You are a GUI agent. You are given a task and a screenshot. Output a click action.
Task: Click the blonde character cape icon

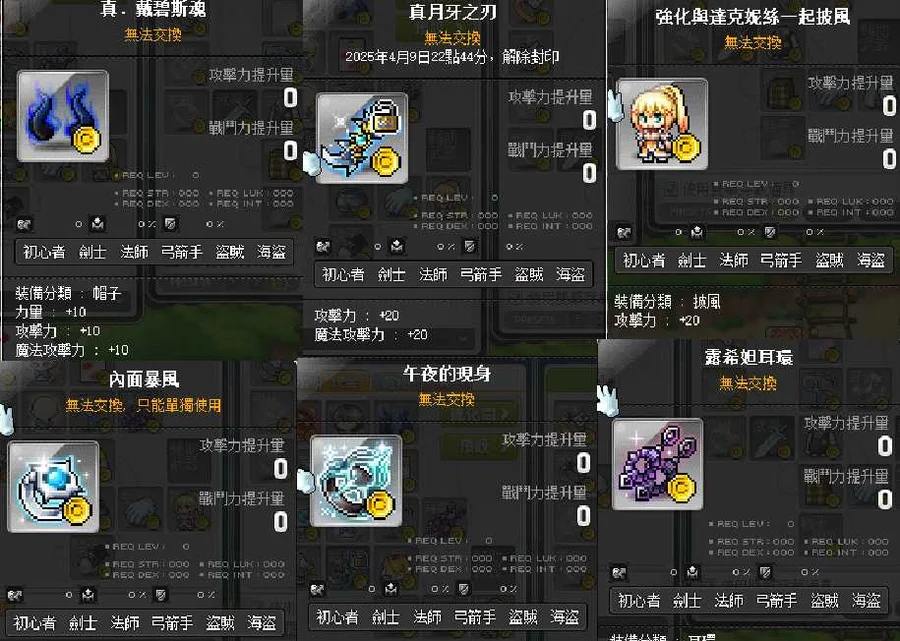click(662, 124)
